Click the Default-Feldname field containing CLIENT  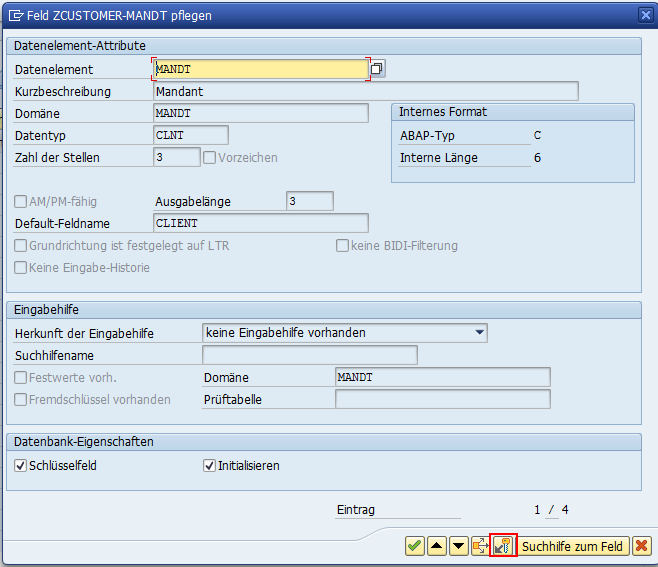click(260, 223)
